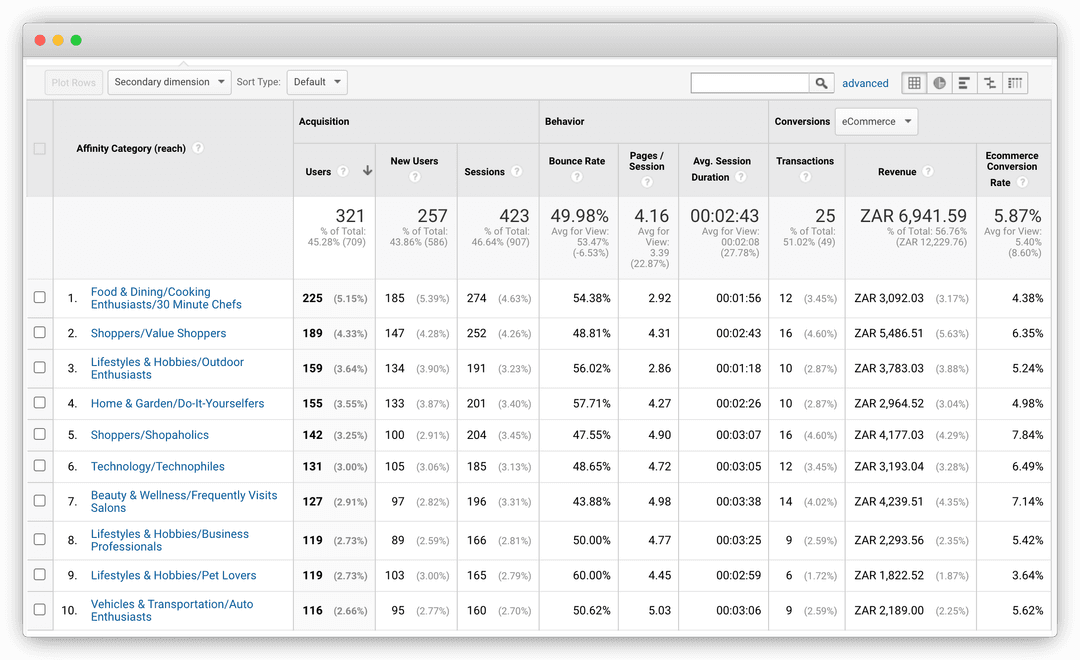Screen dimensions: 1080x660
Task: Sort by the Sessions column header
Action: [x=484, y=172]
